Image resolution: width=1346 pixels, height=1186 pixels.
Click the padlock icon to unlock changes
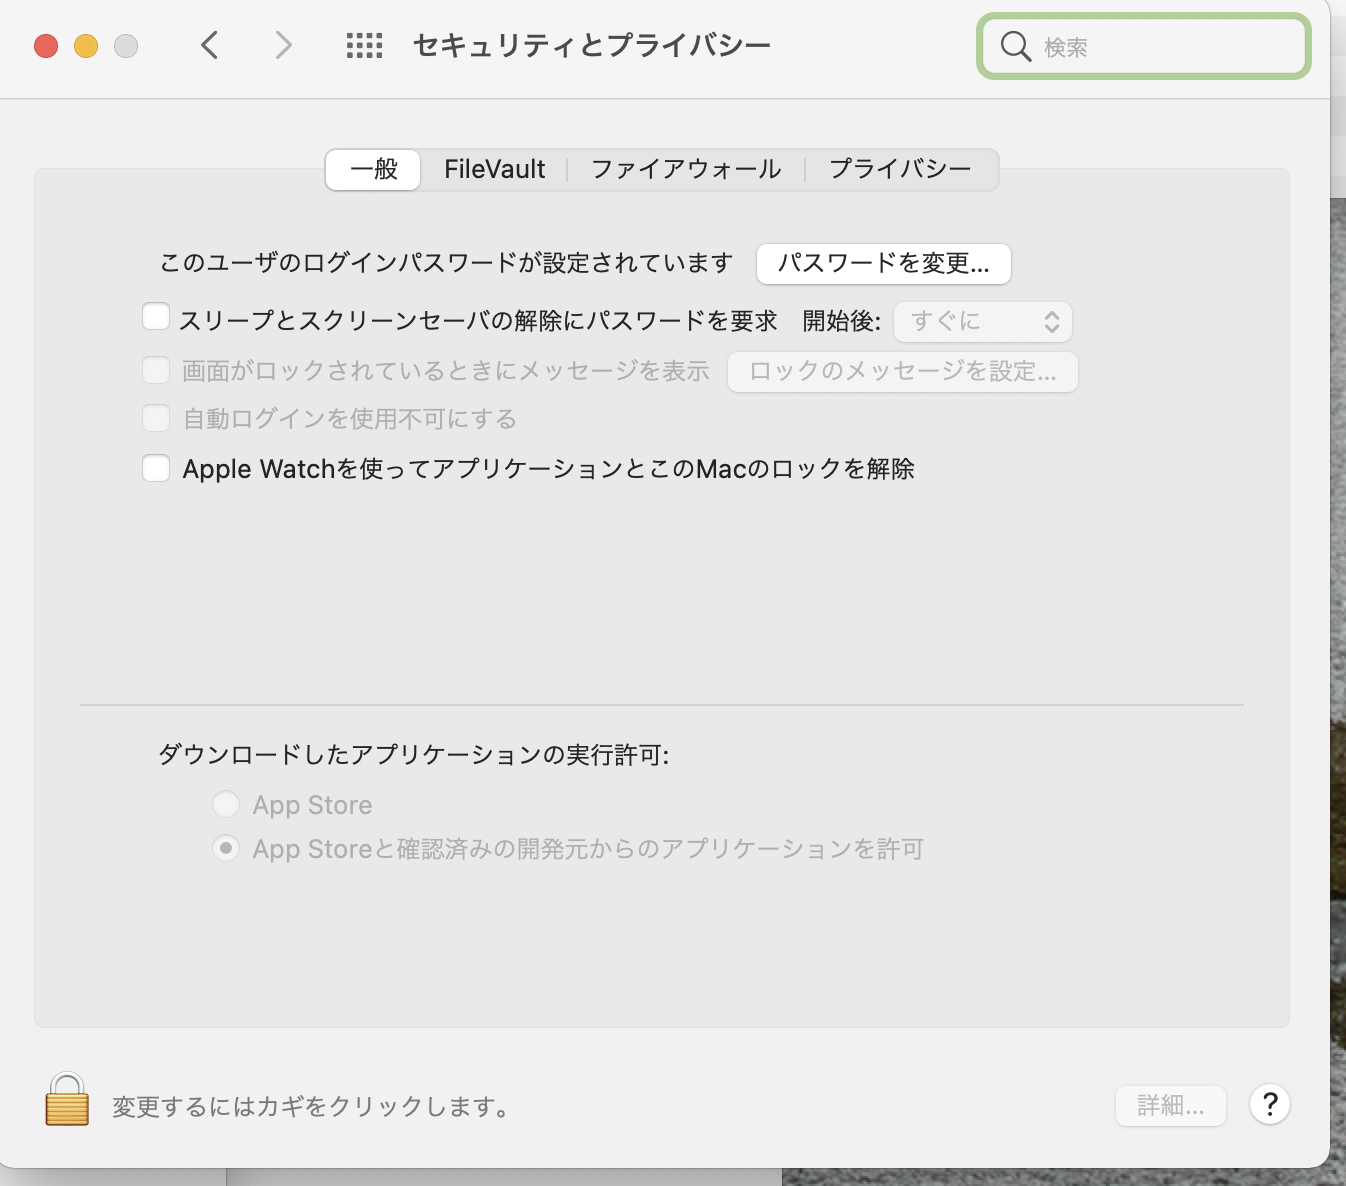click(x=67, y=1100)
